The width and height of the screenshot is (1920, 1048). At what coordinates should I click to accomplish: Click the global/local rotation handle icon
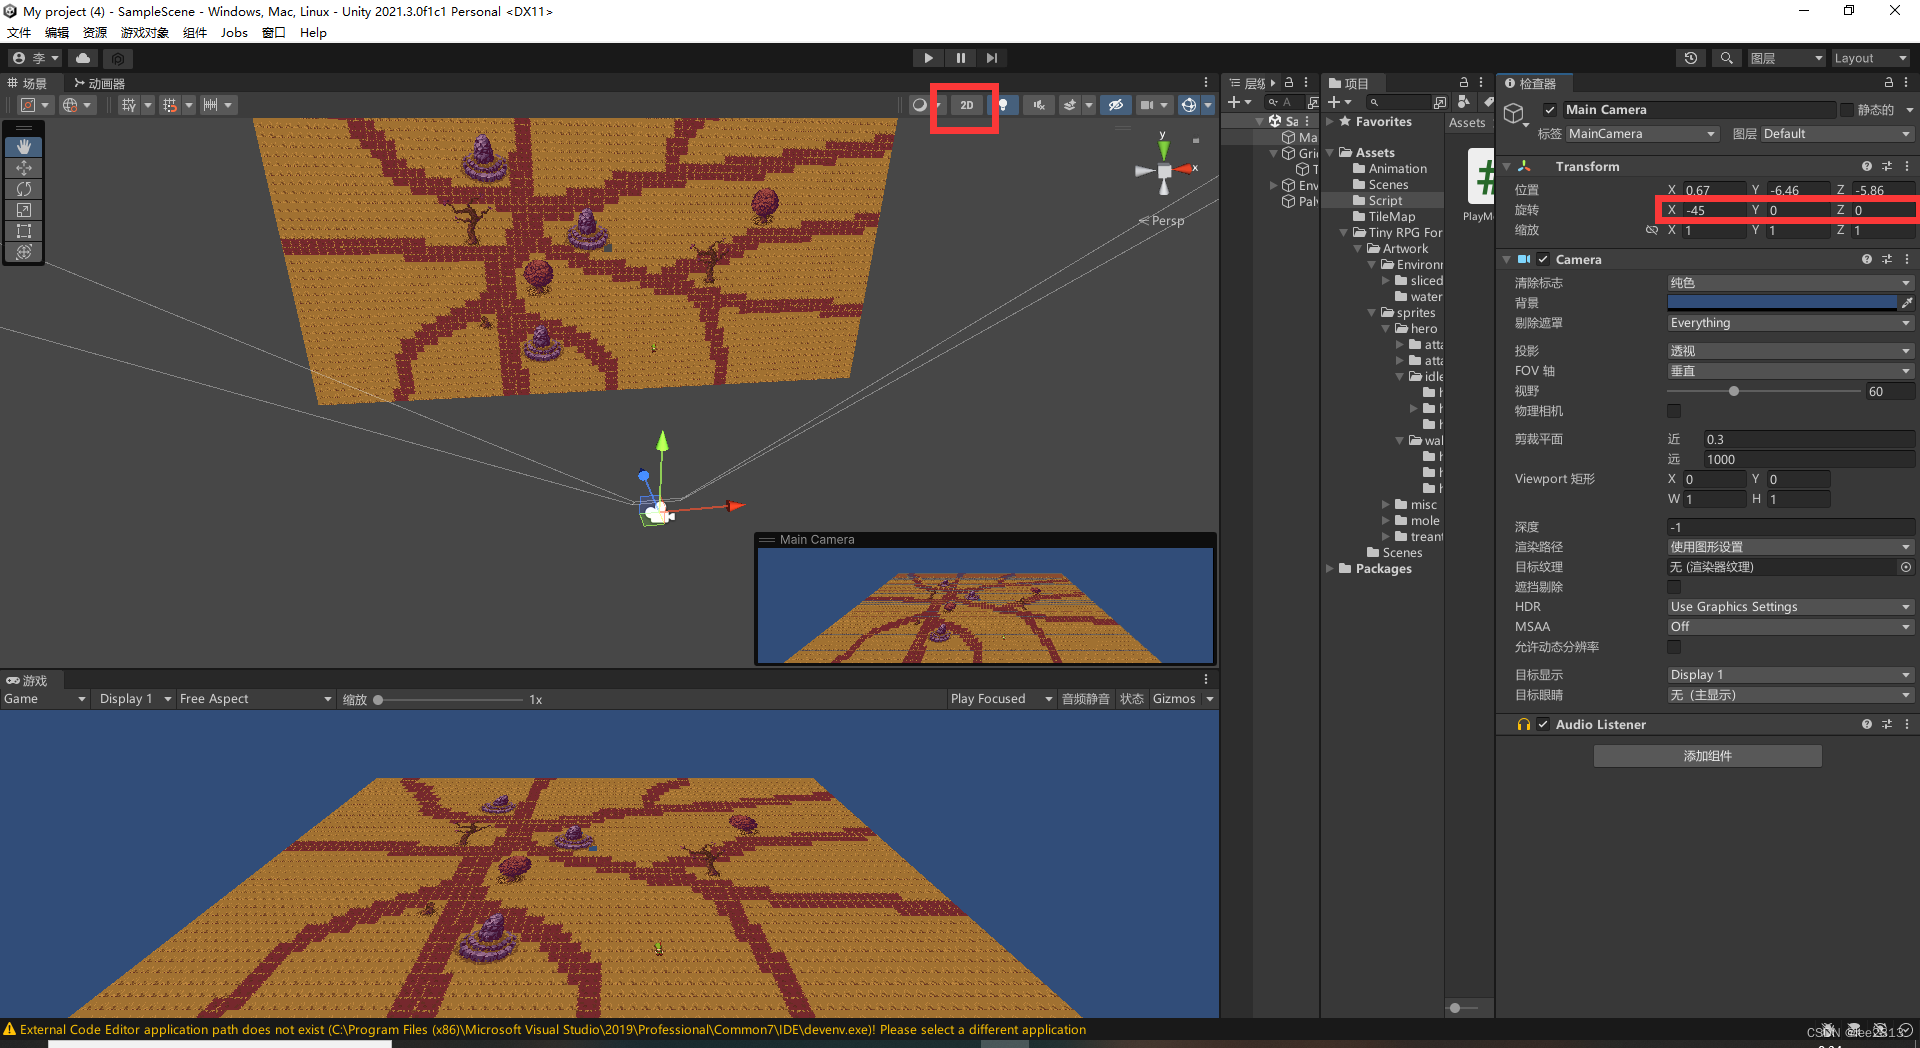[70, 105]
